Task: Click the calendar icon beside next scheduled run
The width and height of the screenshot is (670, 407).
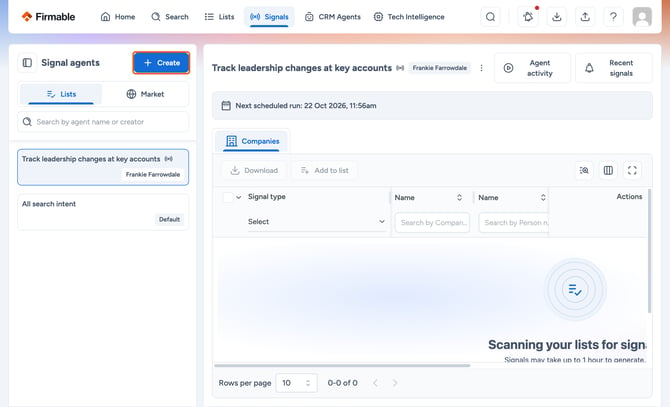Action: 226,105
